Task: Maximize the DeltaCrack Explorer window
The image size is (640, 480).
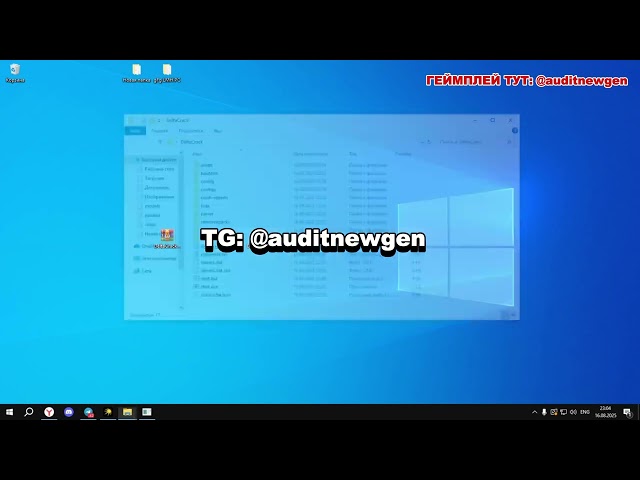Action: click(493, 120)
